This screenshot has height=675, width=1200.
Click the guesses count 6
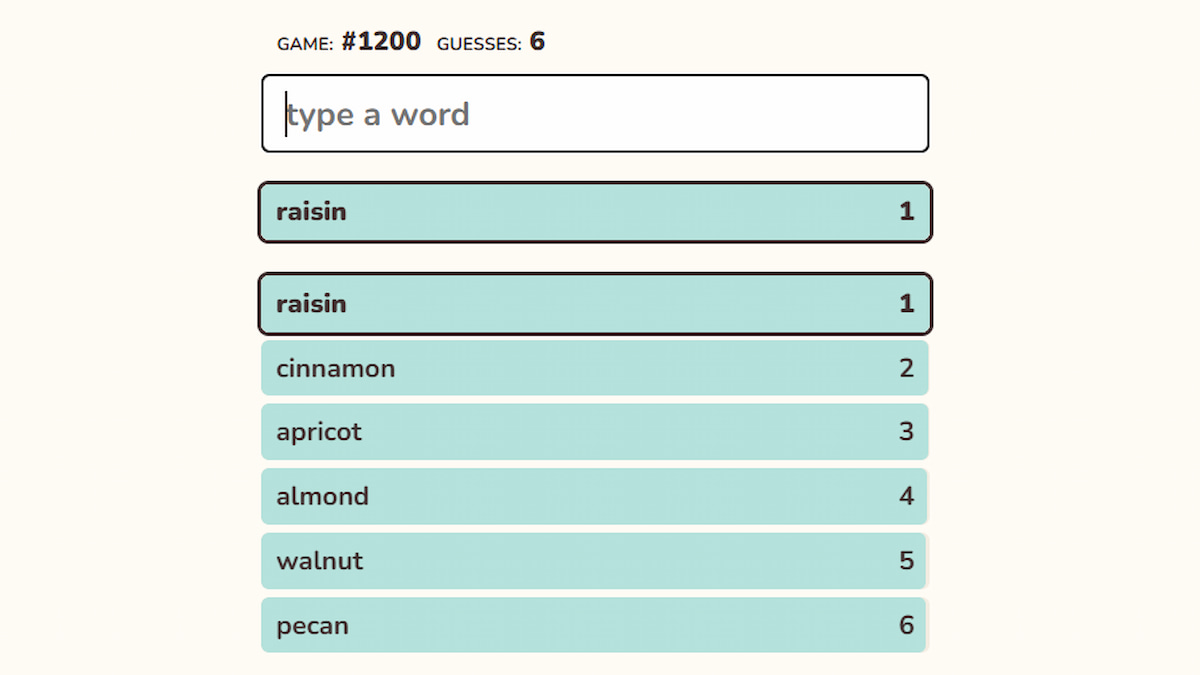pyautogui.click(x=537, y=42)
